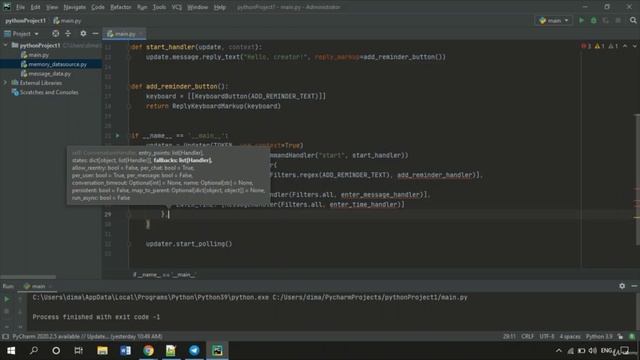Go to next highlighted error arrow
Image resolution: width=640 pixels, height=360 pixels.
pos(634,46)
